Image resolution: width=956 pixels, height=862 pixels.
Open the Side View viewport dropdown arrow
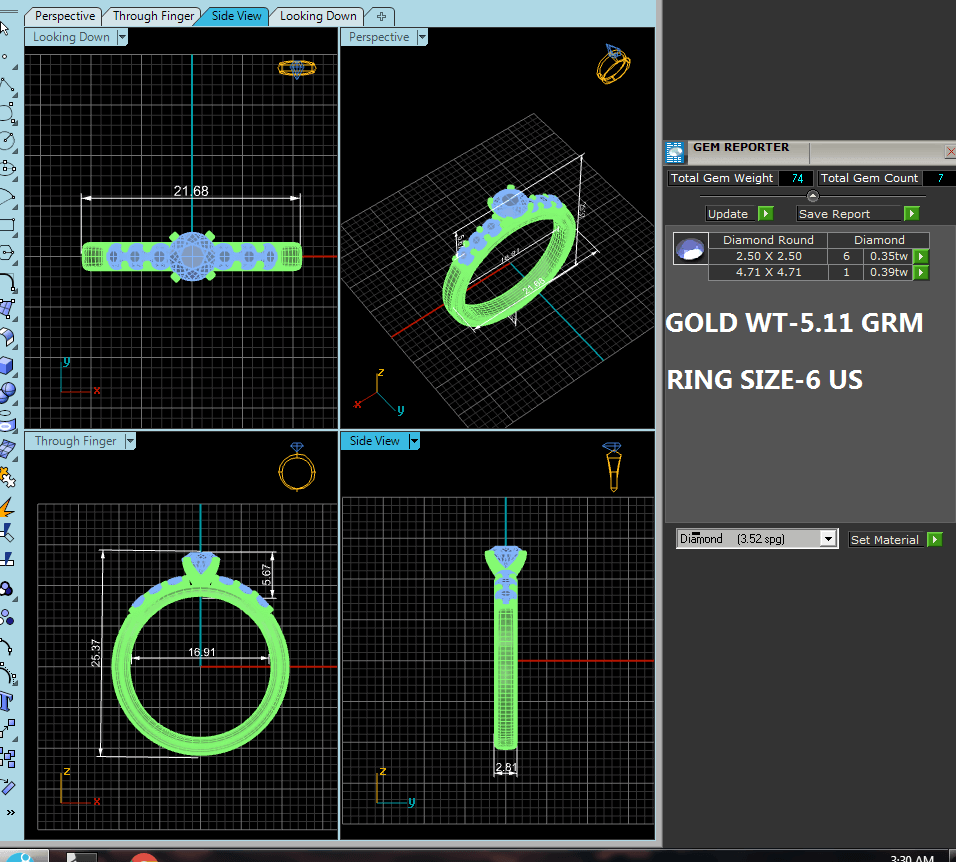(x=415, y=441)
